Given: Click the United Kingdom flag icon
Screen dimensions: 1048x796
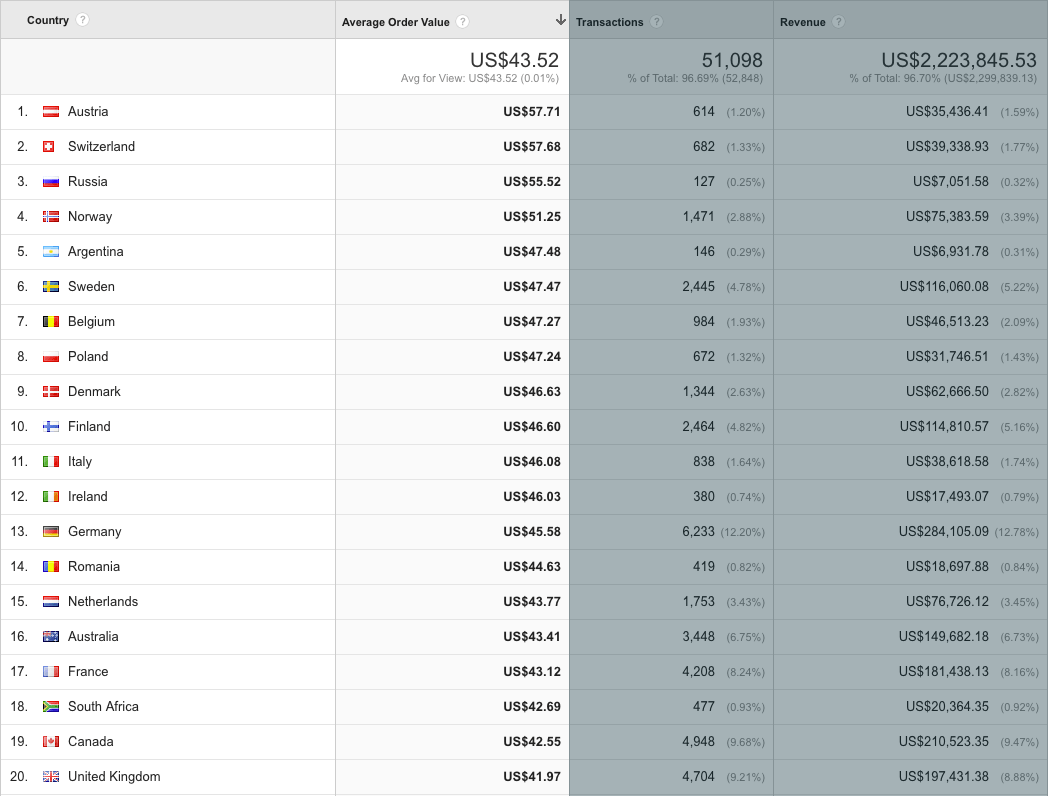Looking at the screenshot, I should point(51,777).
